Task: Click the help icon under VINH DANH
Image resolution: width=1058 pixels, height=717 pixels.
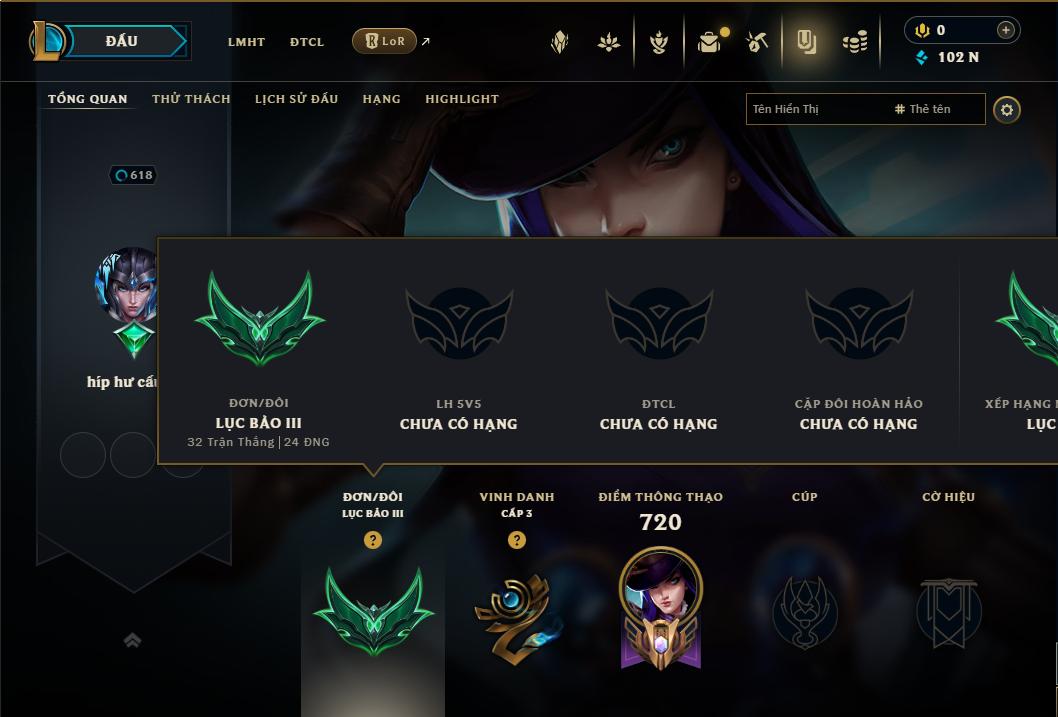Action: click(517, 540)
